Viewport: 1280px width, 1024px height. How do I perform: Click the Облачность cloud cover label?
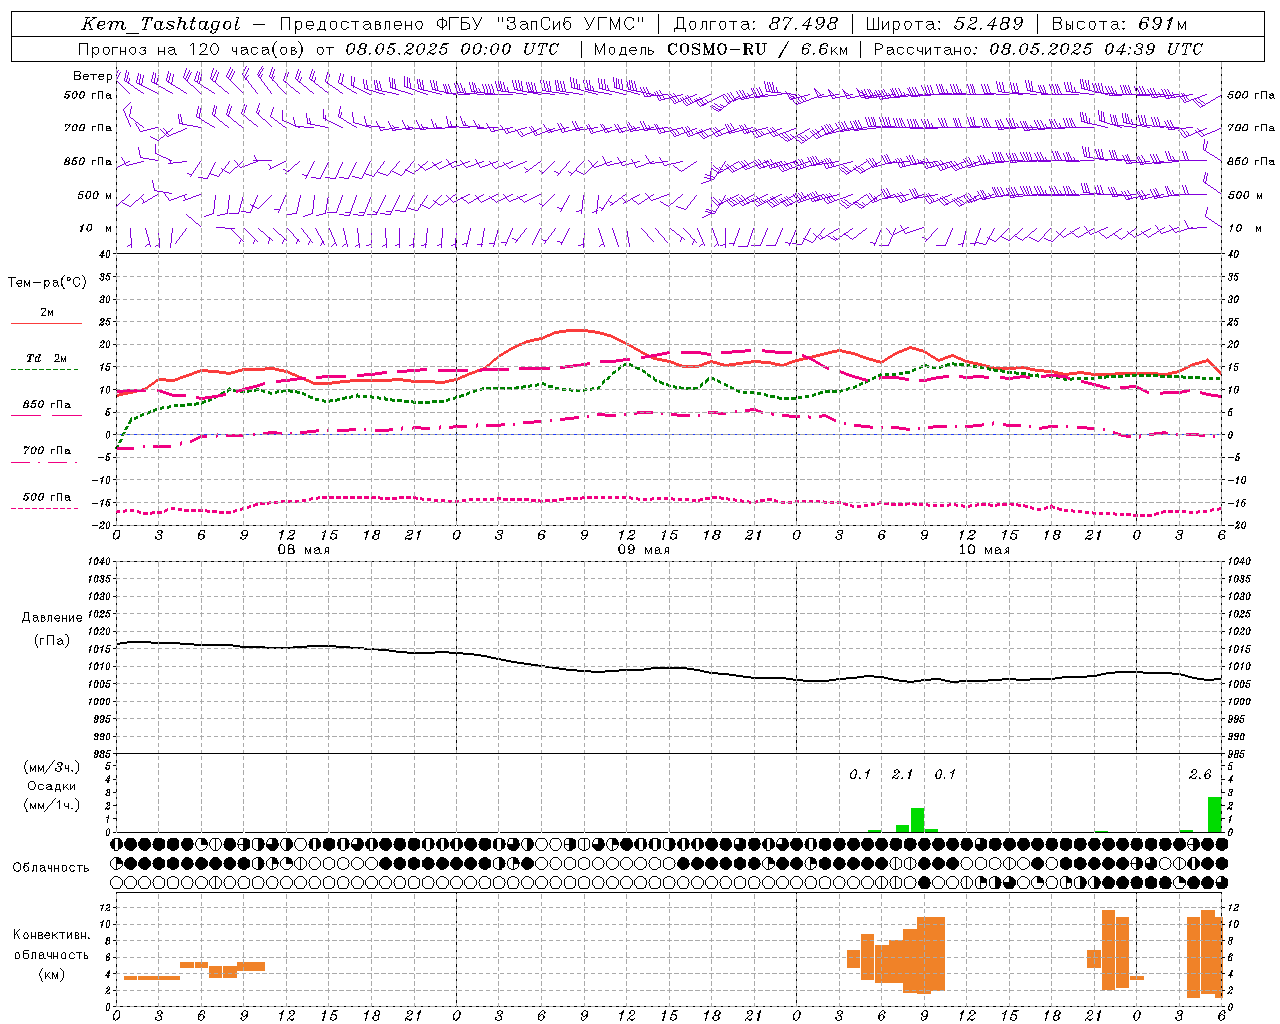coord(51,867)
